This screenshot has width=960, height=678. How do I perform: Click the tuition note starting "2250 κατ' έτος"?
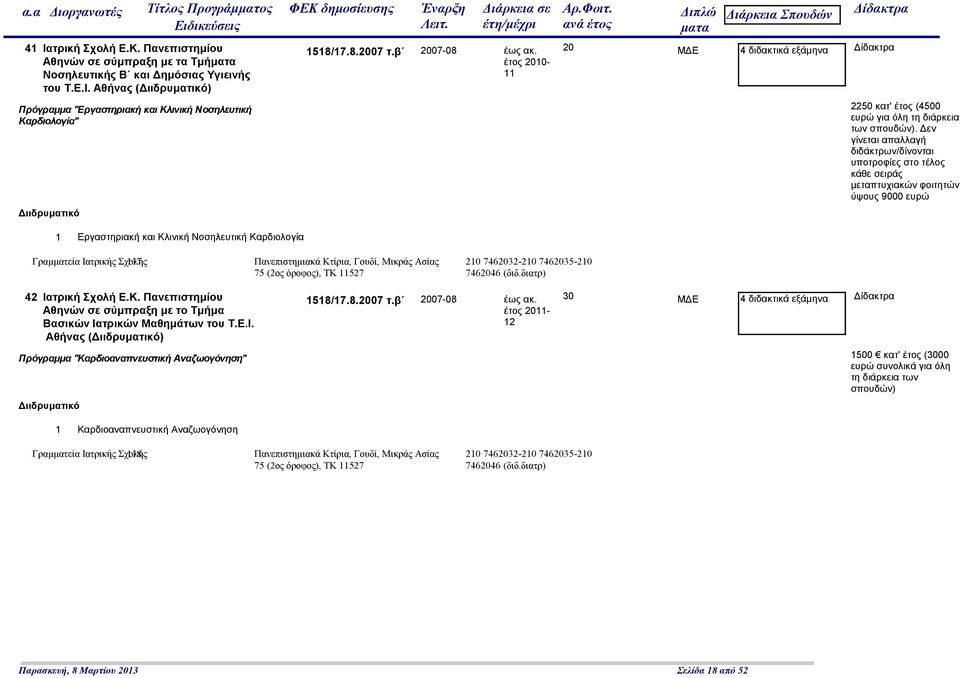(x=905, y=151)
